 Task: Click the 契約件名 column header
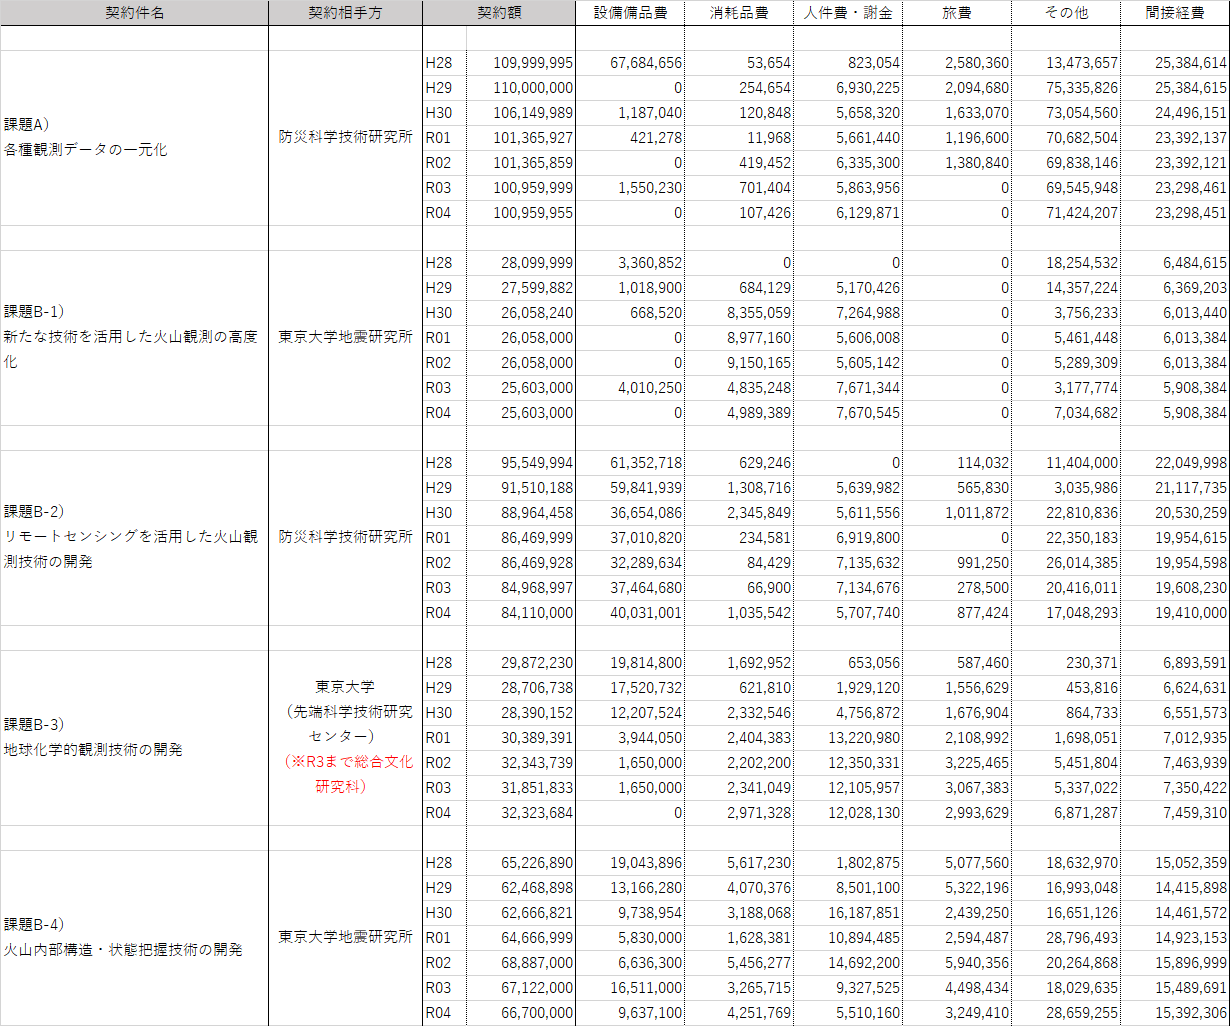coord(134,13)
